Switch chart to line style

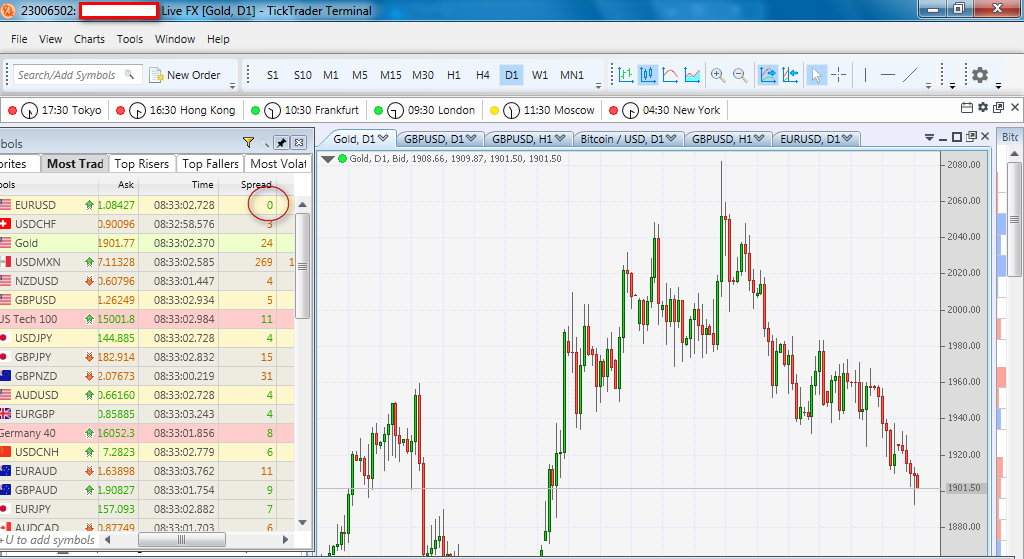(670, 75)
